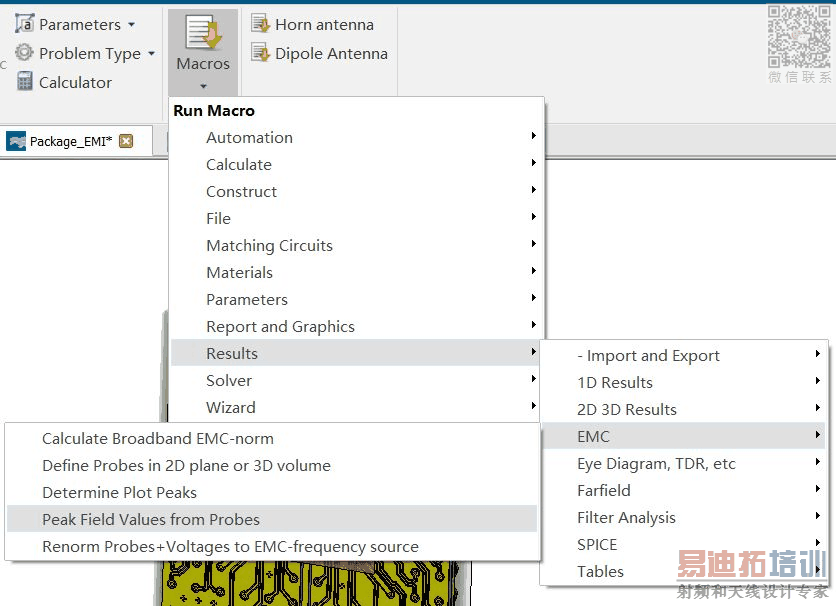Open the Materials submenu
Image resolution: width=836 pixels, height=606 pixels.
(x=356, y=272)
